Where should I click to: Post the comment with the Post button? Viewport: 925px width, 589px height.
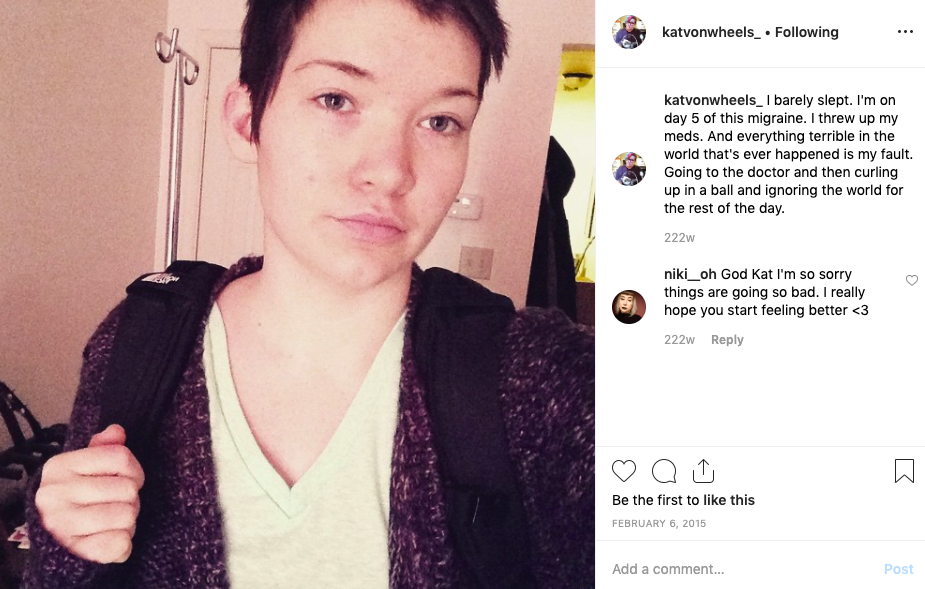(x=898, y=569)
